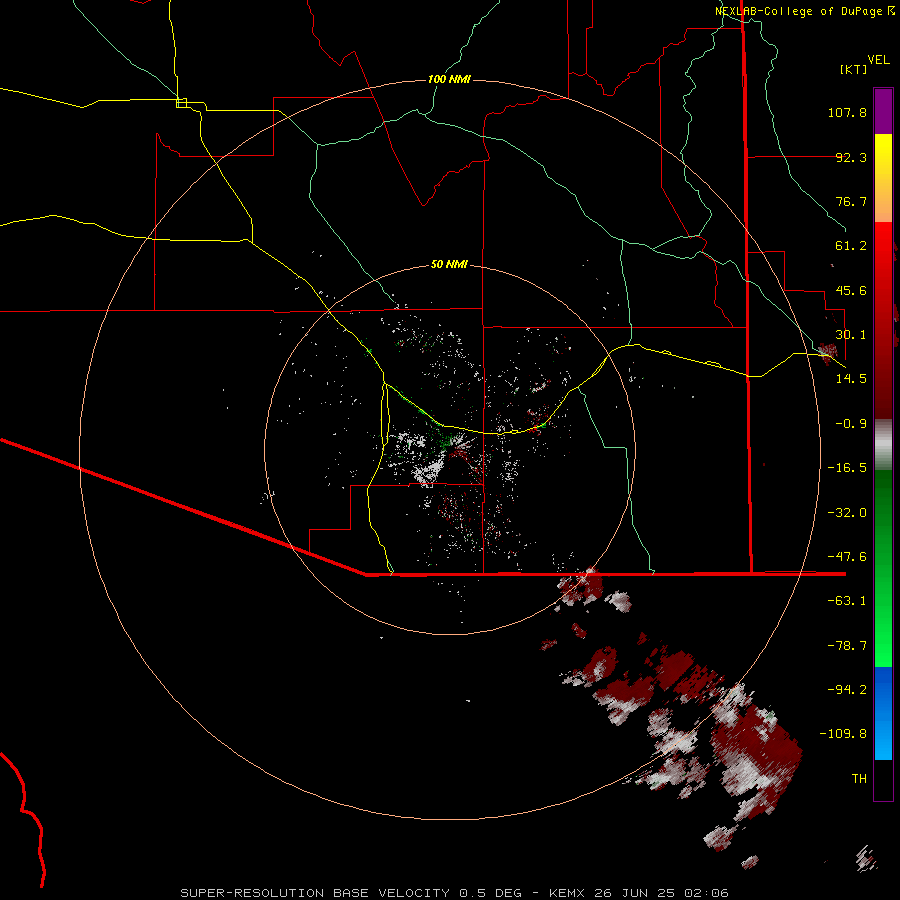This screenshot has height=900, width=900.
Task: Select the 45.6 velocity legend value
Action: pyautogui.click(x=851, y=290)
